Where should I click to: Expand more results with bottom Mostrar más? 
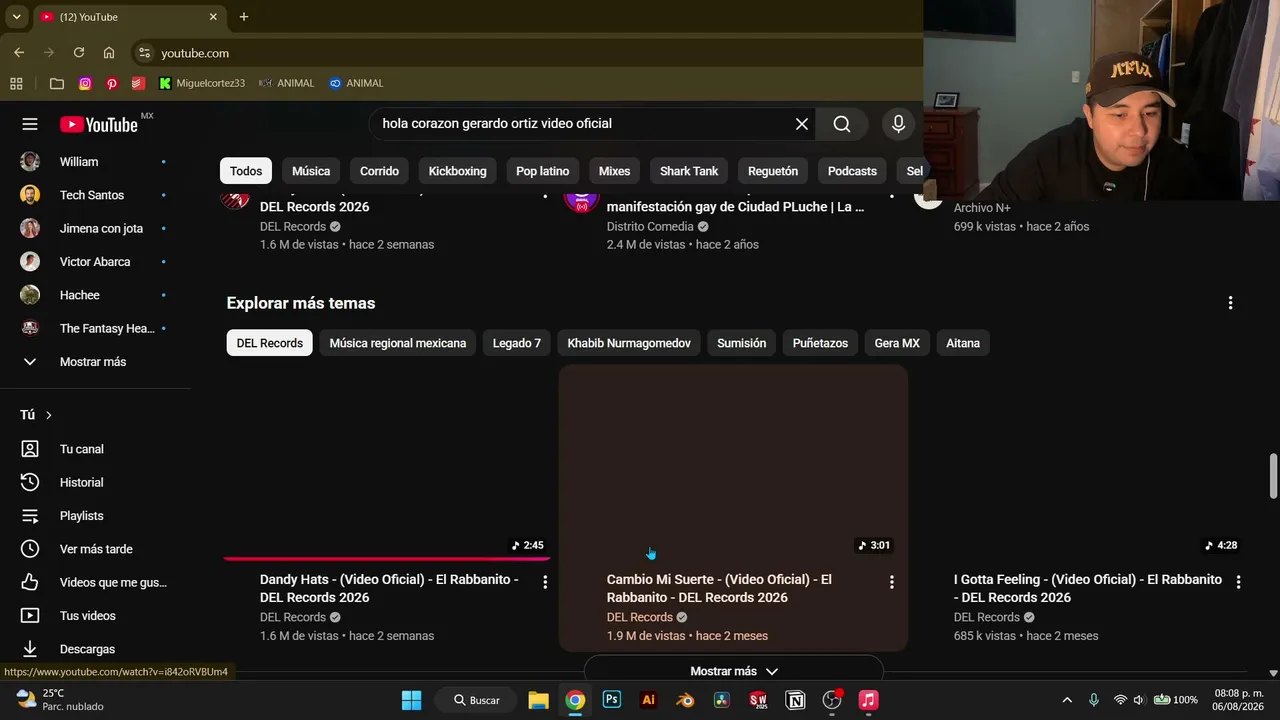point(734,671)
